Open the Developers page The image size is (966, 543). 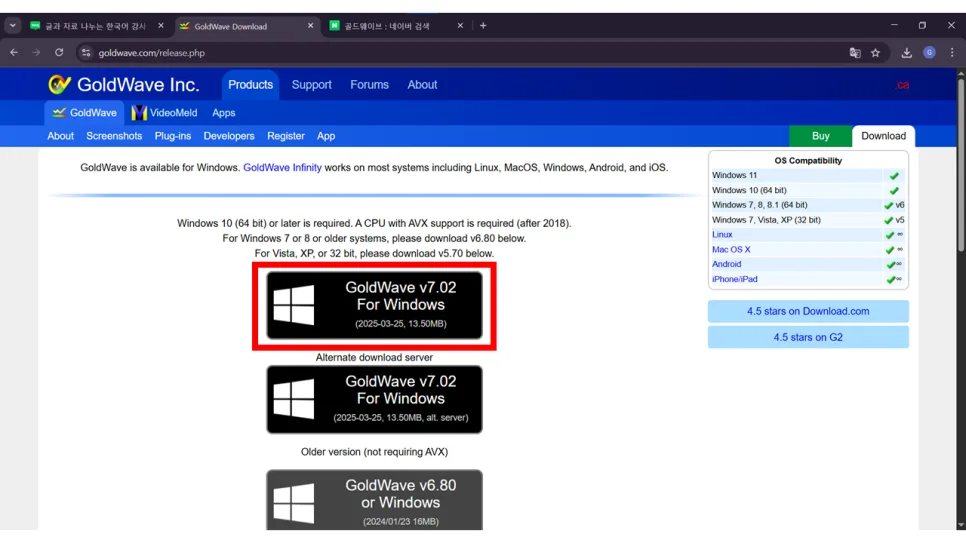coord(229,136)
